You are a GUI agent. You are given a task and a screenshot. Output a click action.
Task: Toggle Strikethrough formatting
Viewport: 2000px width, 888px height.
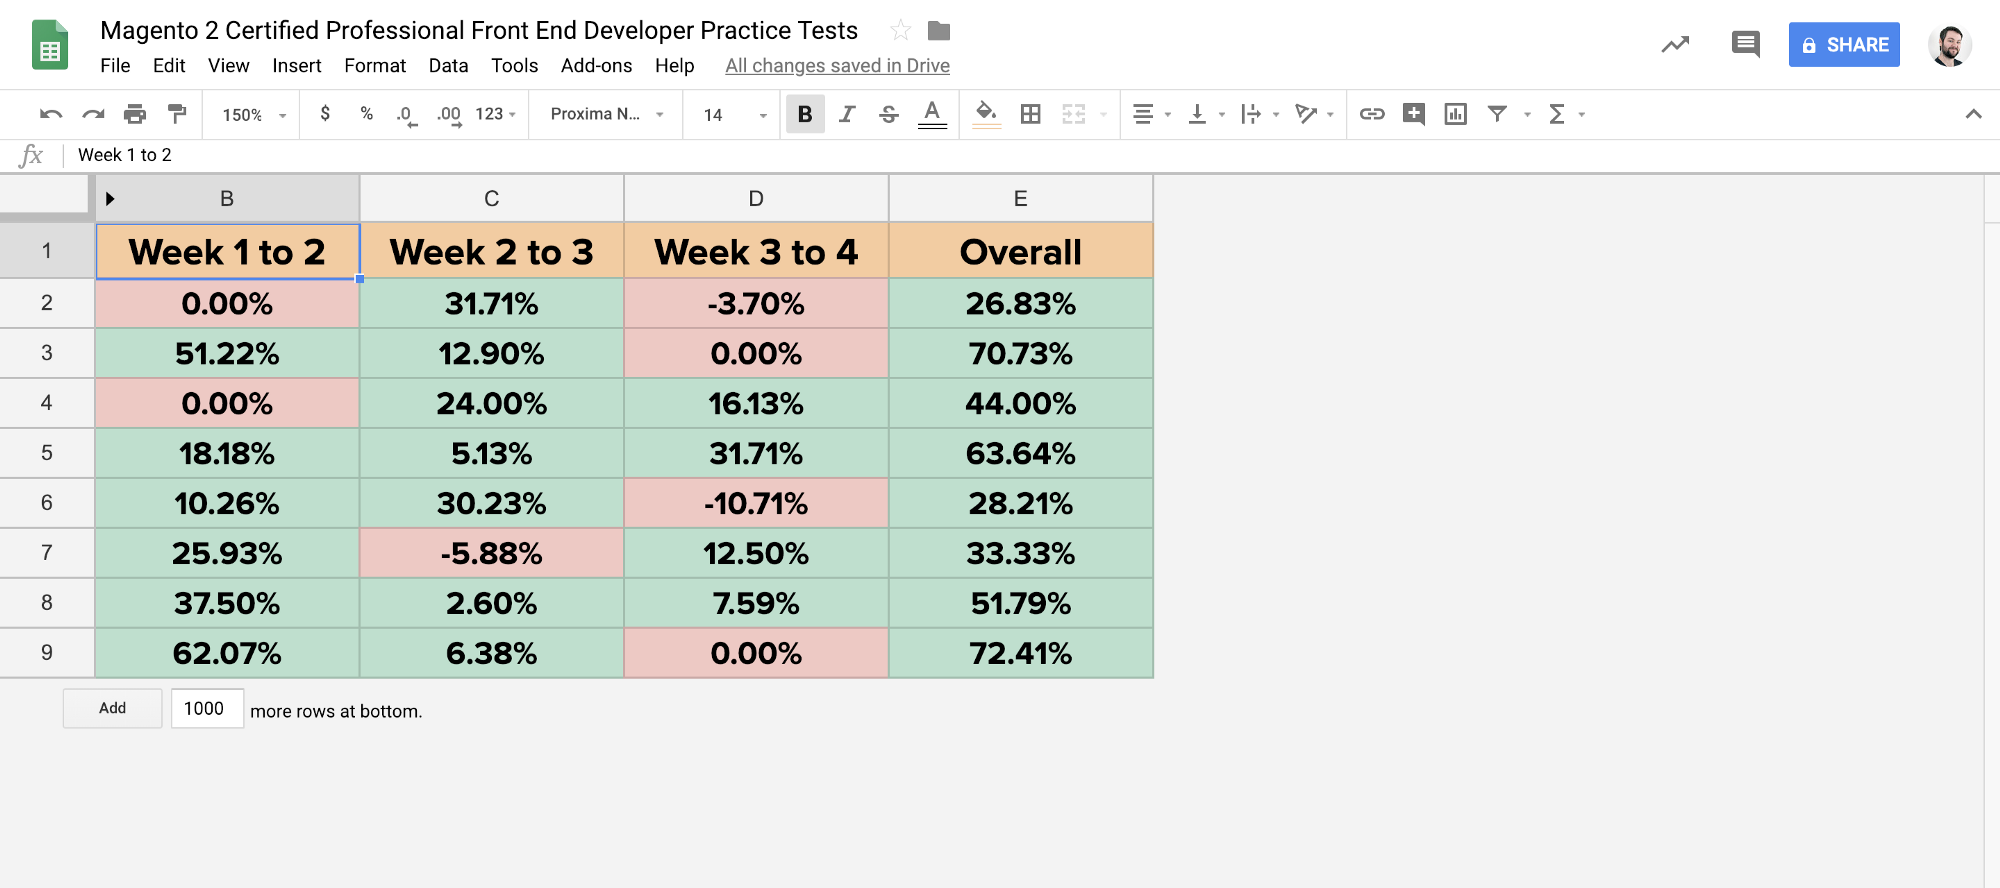889,114
